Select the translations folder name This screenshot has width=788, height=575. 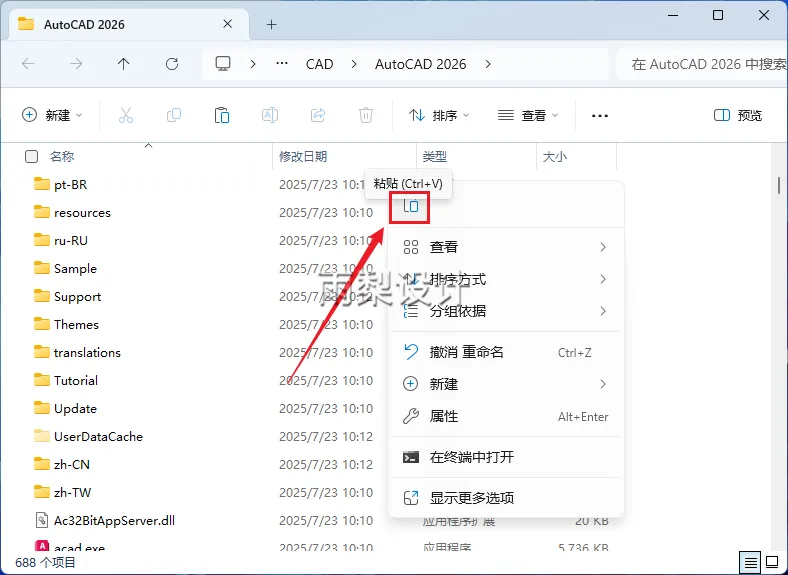coord(87,353)
